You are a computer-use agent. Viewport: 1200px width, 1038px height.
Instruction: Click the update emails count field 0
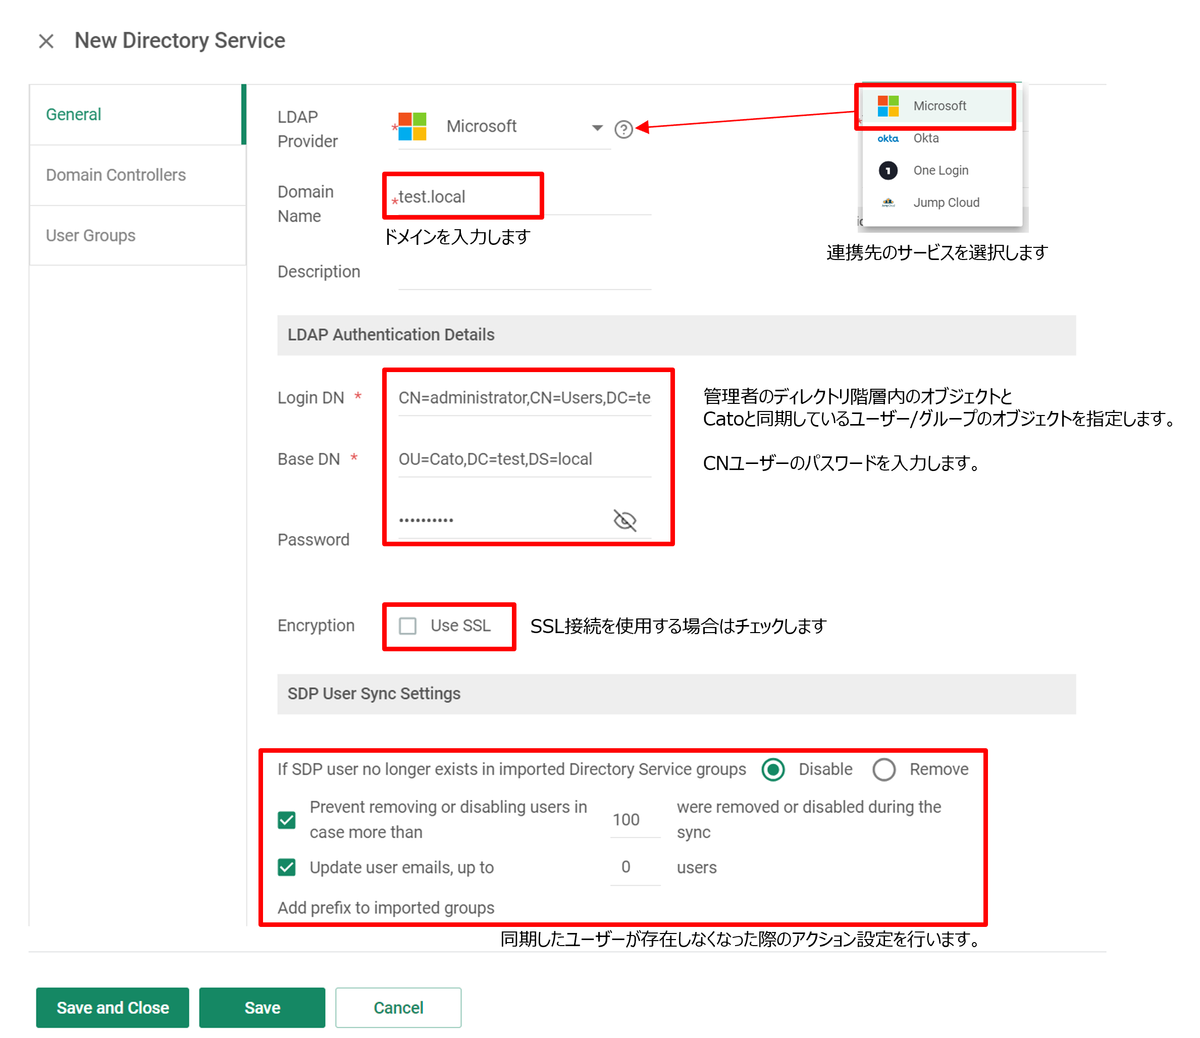pos(635,867)
